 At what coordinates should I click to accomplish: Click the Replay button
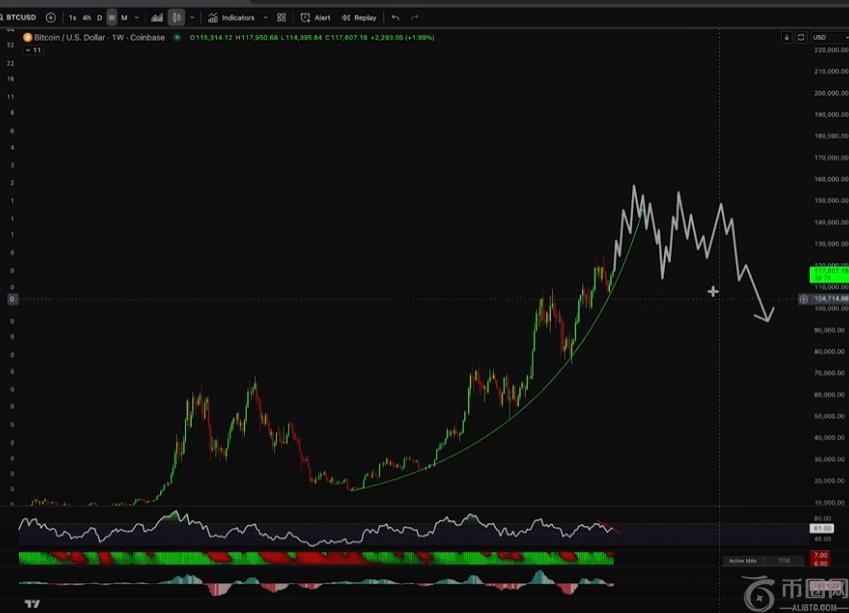click(x=358, y=17)
